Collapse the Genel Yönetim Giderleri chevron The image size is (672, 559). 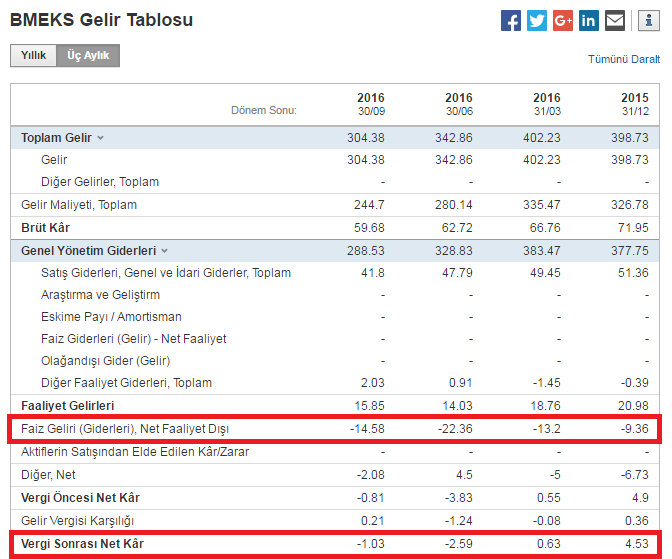pos(165,251)
